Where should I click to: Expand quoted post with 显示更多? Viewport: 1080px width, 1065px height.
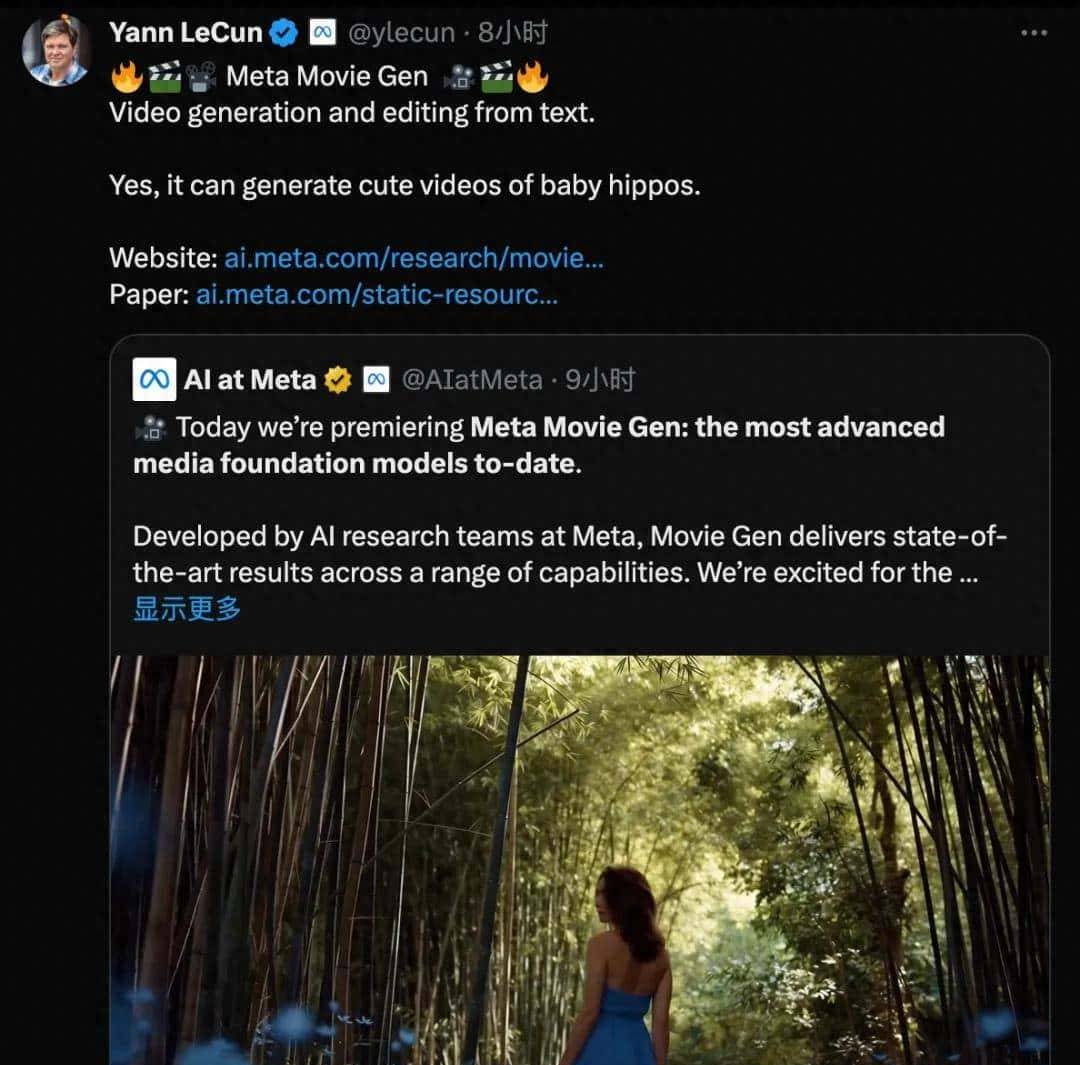[187, 609]
